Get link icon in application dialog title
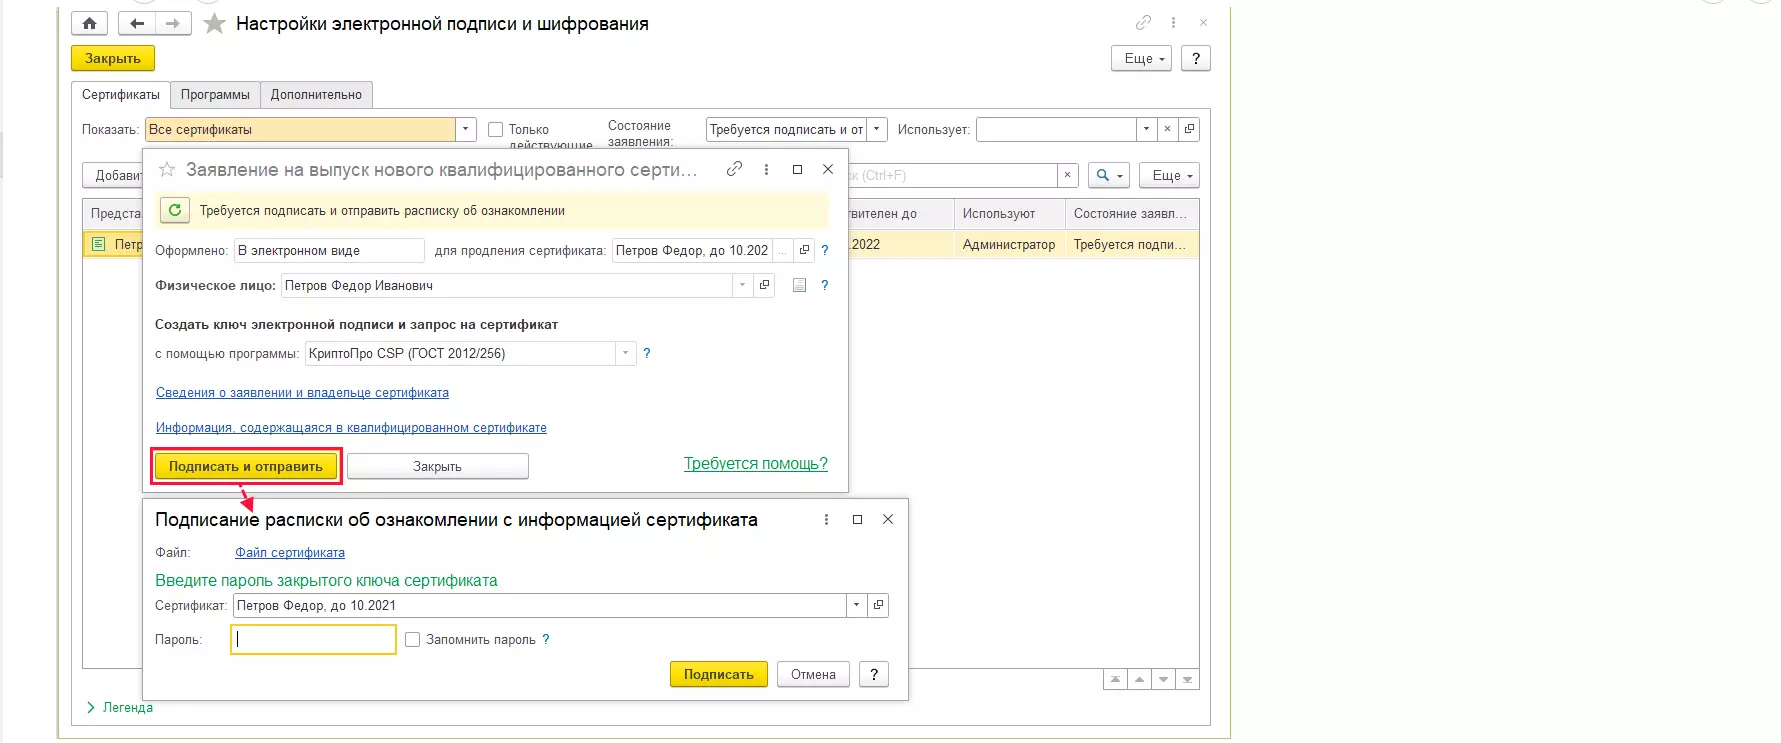The width and height of the screenshot is (1781, 743). [734, 169]
